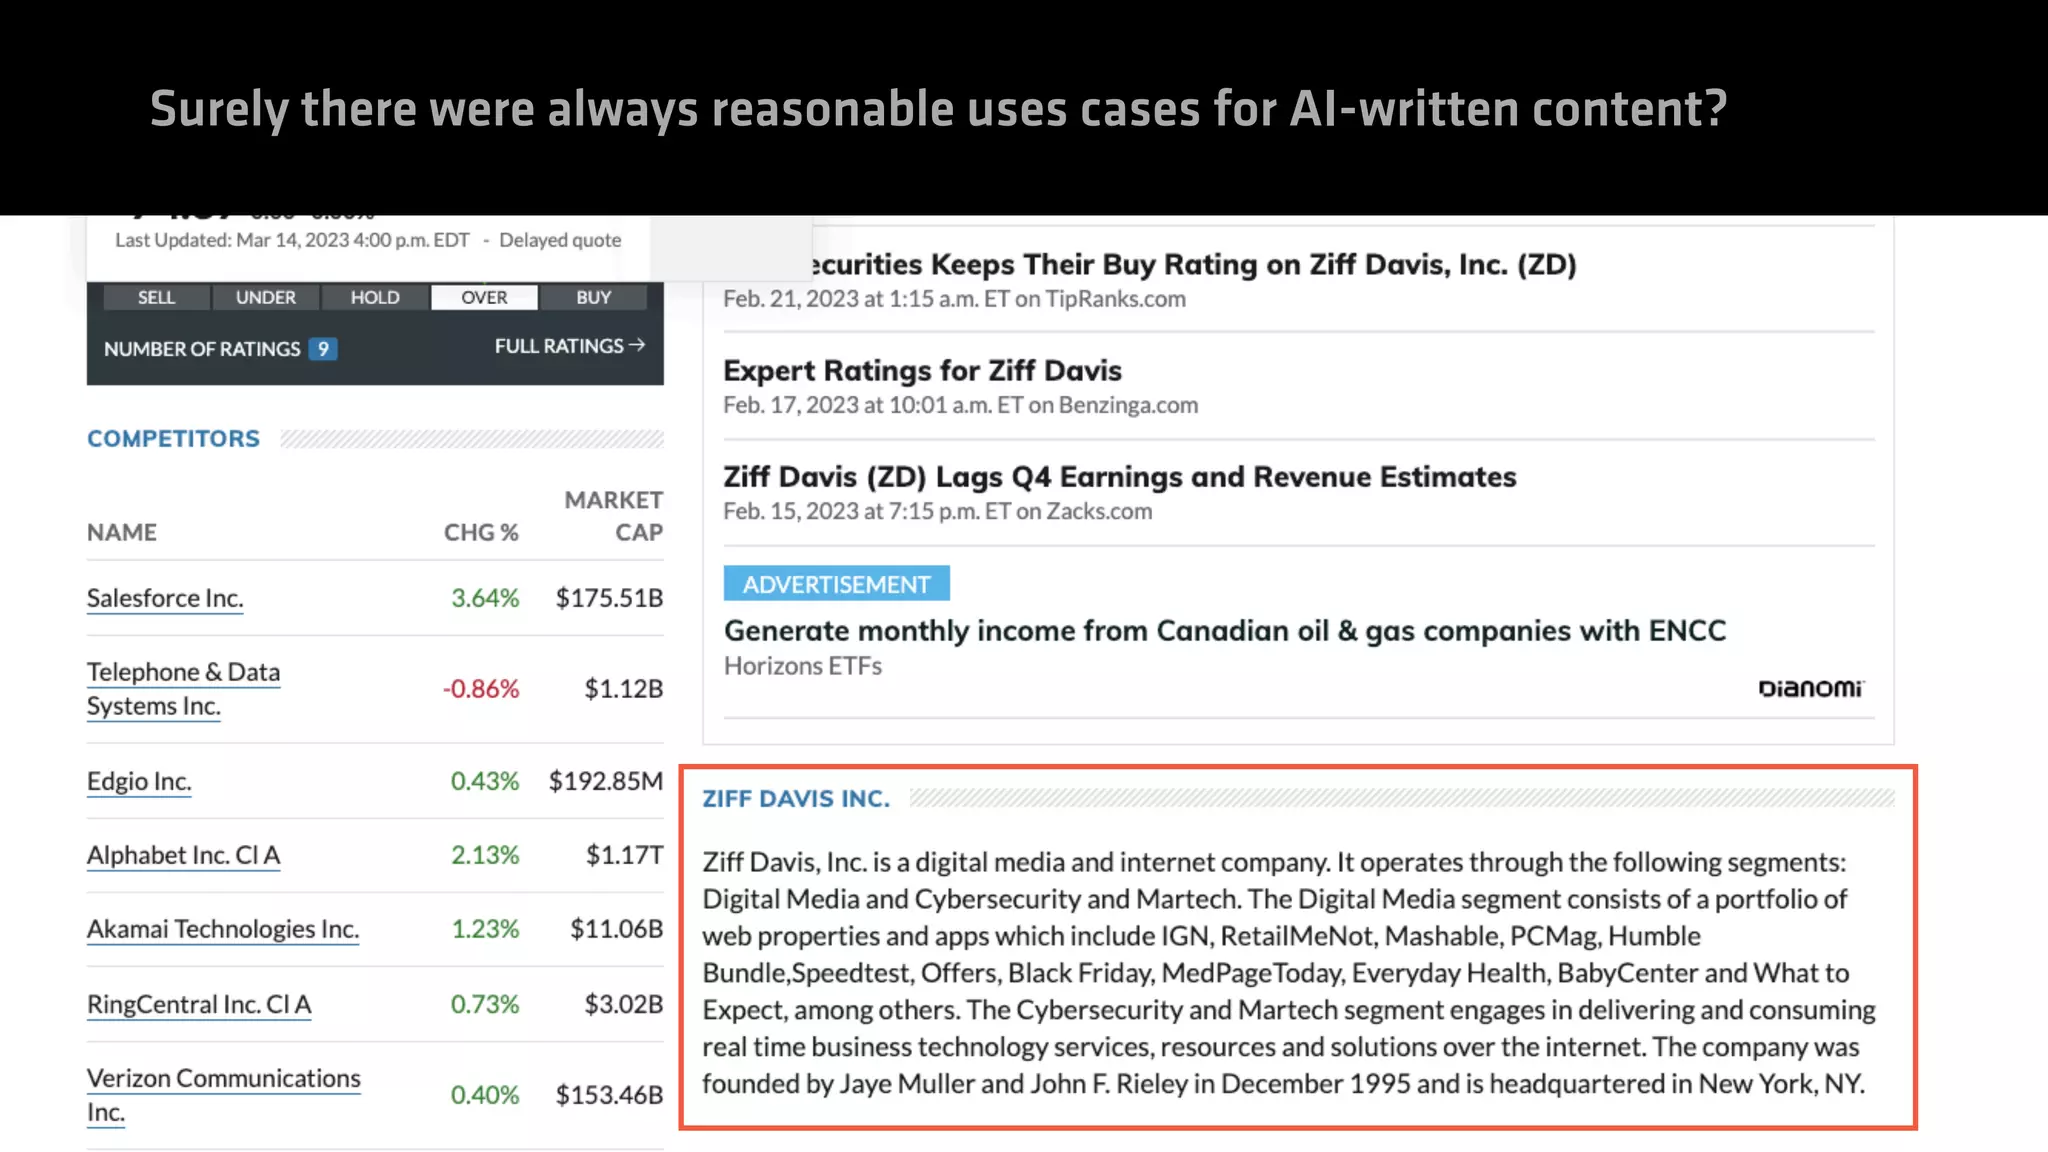Click Salesforce market cap $175.51B
The image size is (2048, 1152).
click(x=609, y=598)
